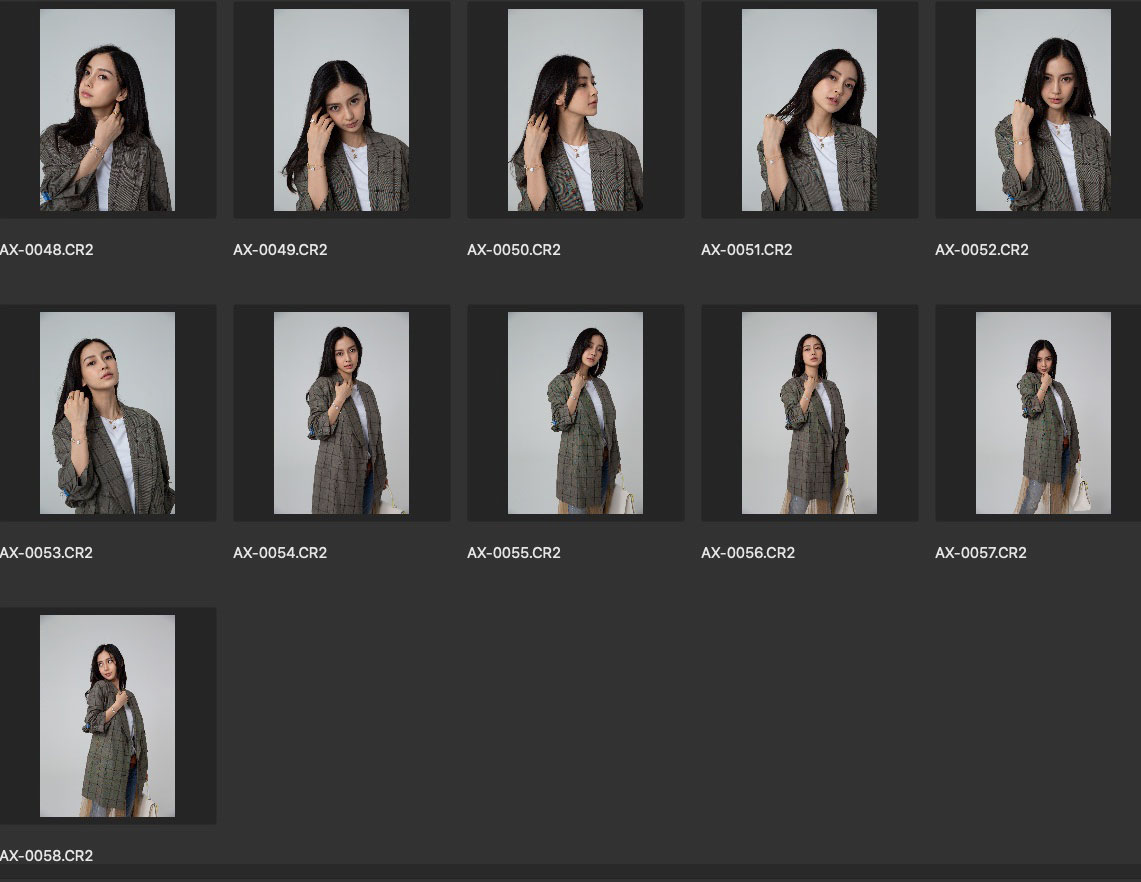The width and height of the screenshot is (1141, 882).
Task: Select the AX-0048.CR2 photo thumbnail
Action: 107,110
